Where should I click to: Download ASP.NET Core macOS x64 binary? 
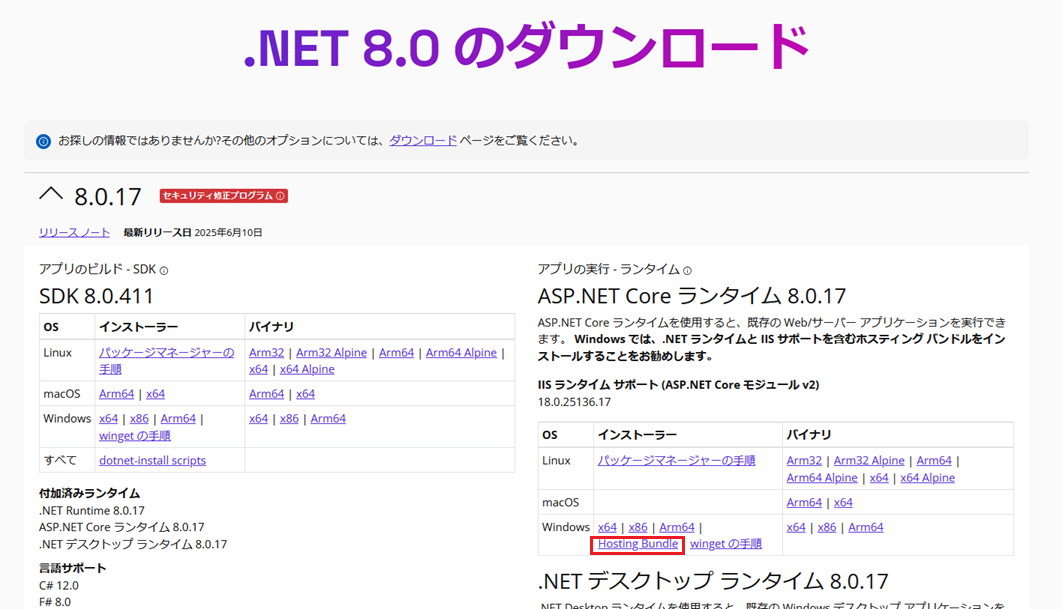point(843,502)
